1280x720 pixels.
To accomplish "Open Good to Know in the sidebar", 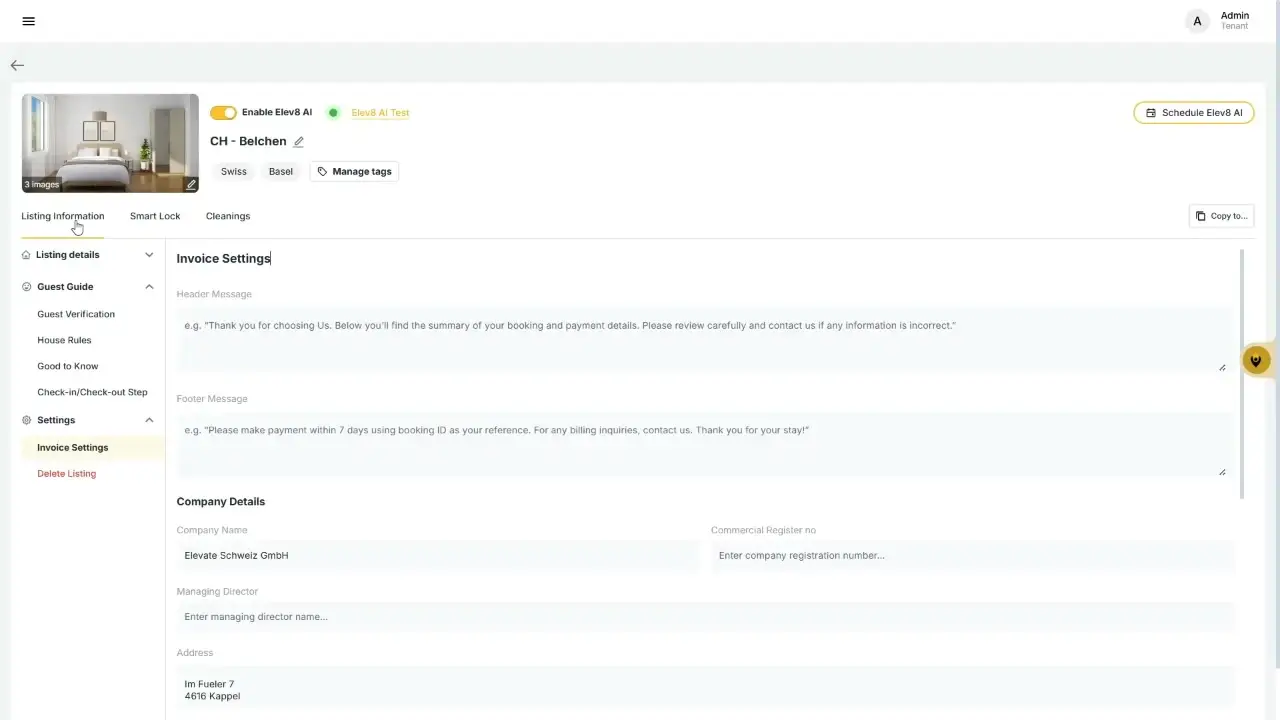I will pyautogui.click(x=68, y=366).
